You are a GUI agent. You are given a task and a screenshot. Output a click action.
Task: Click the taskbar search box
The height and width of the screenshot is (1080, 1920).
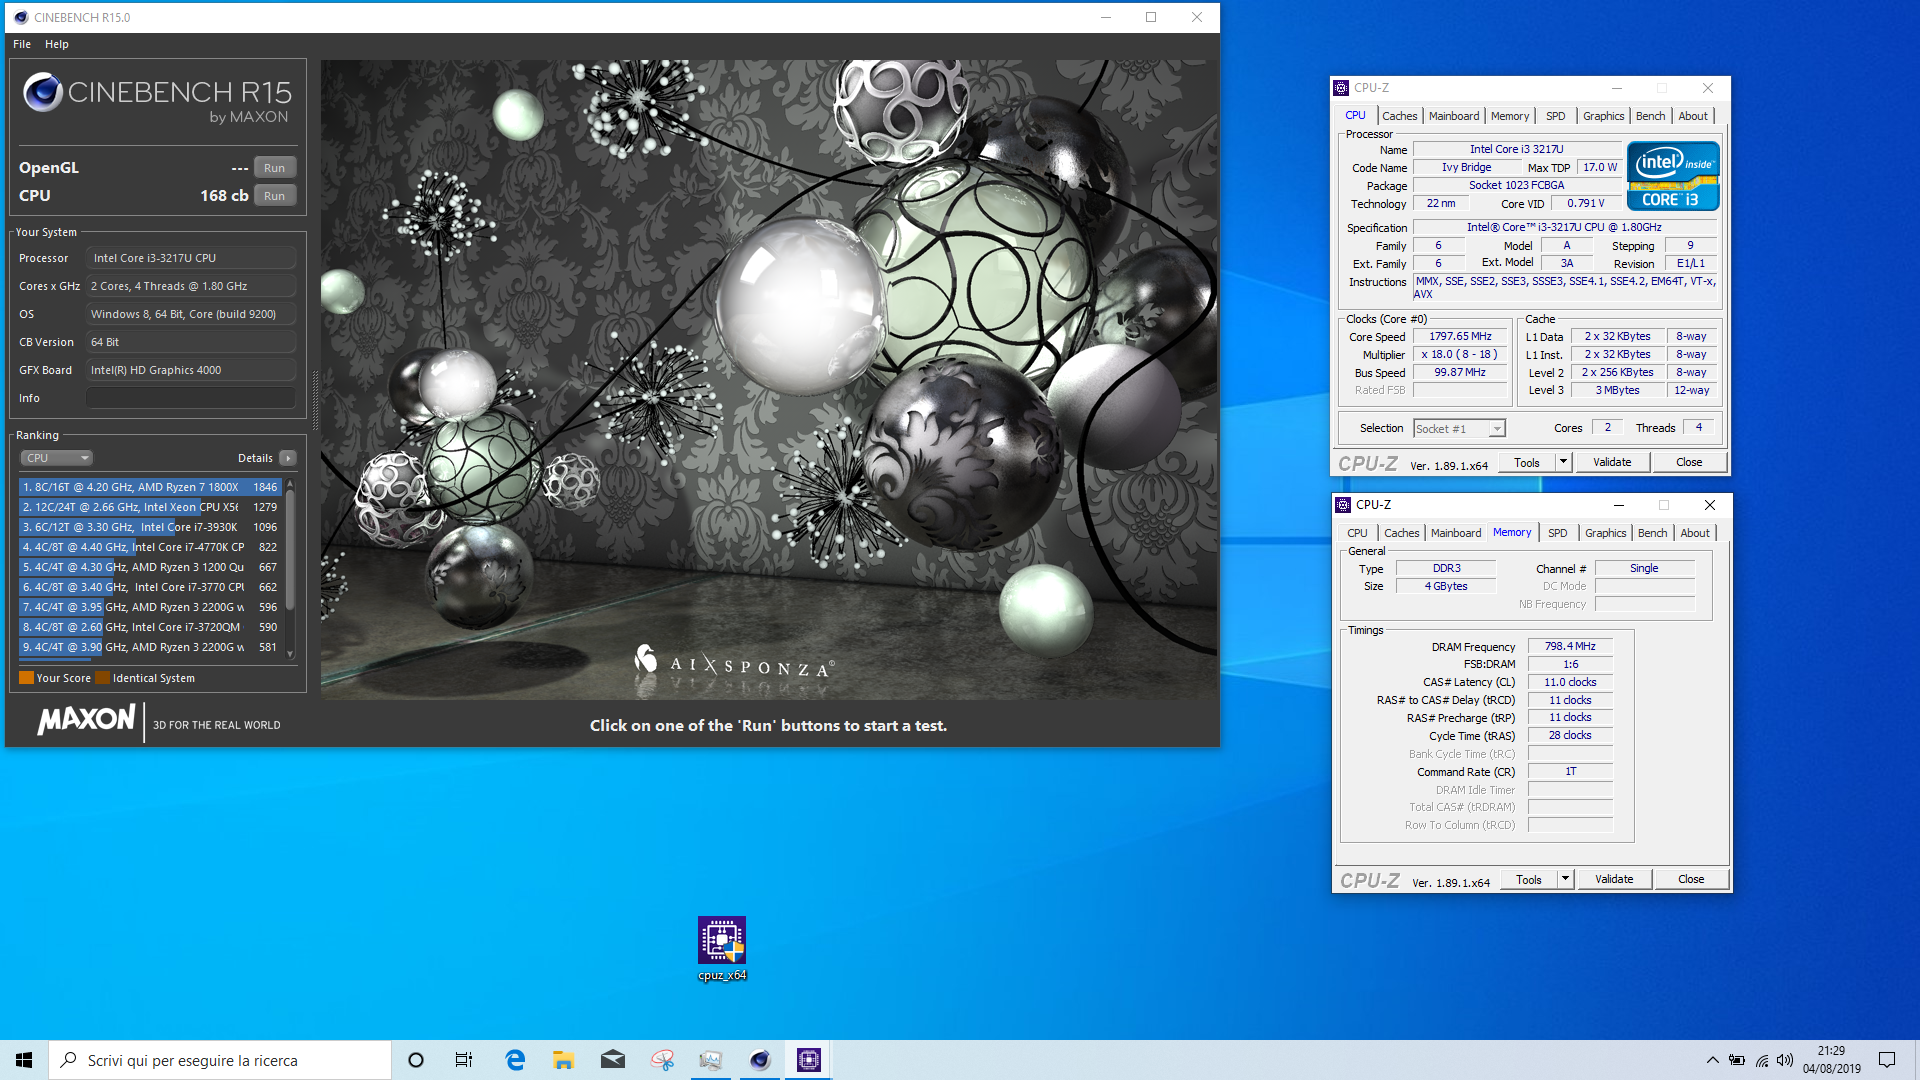[x=220, y=1060]
